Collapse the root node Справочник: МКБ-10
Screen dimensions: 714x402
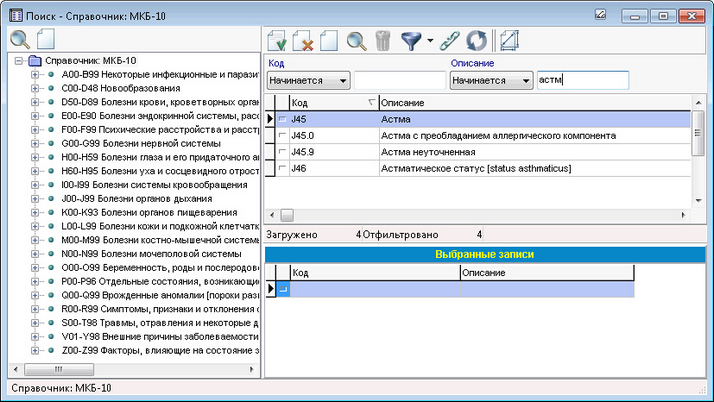(x=19, y=61)
